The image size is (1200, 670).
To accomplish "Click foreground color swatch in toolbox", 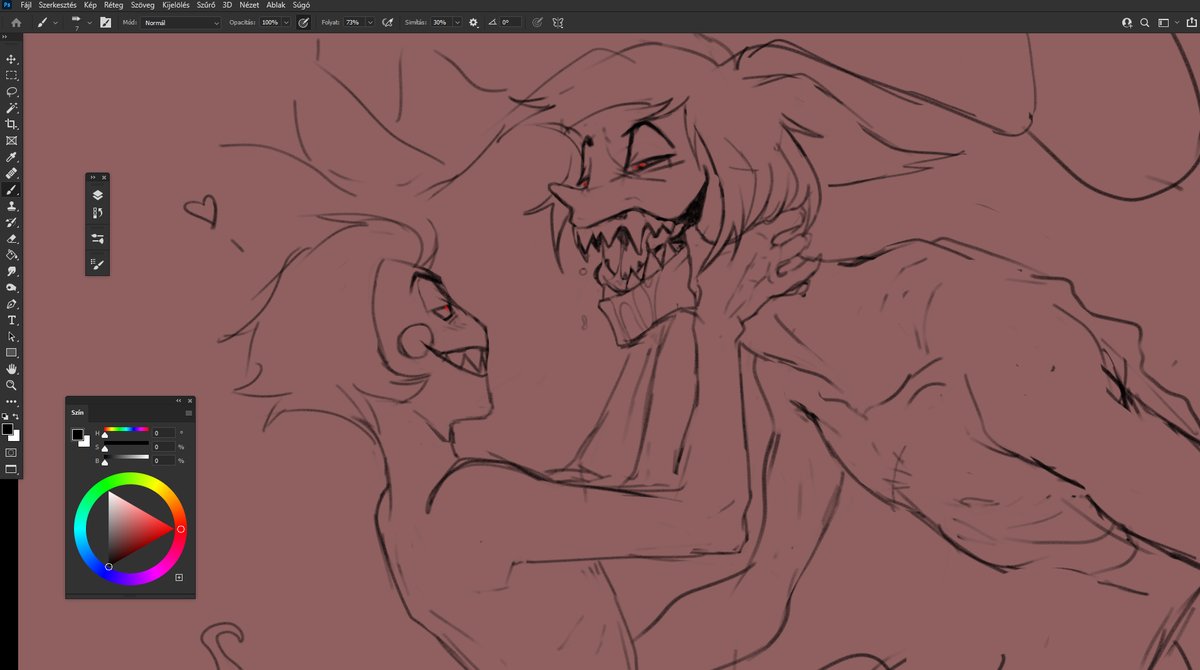I will tap(7, 429).
